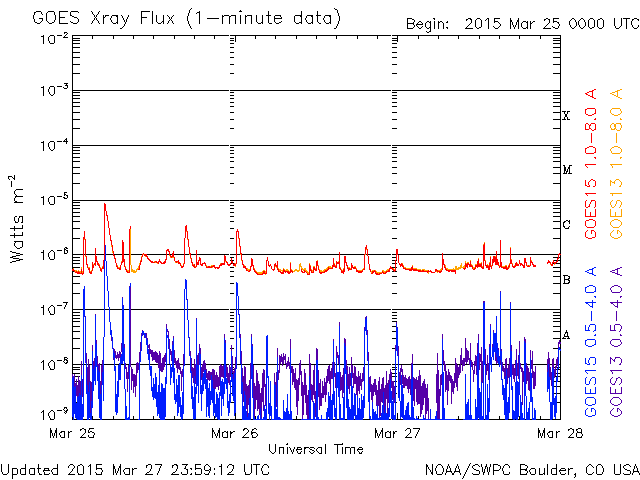Click the Mar 25 x-axis label
640x480 pixels.
pyautogui.click(x=72, y=433)
